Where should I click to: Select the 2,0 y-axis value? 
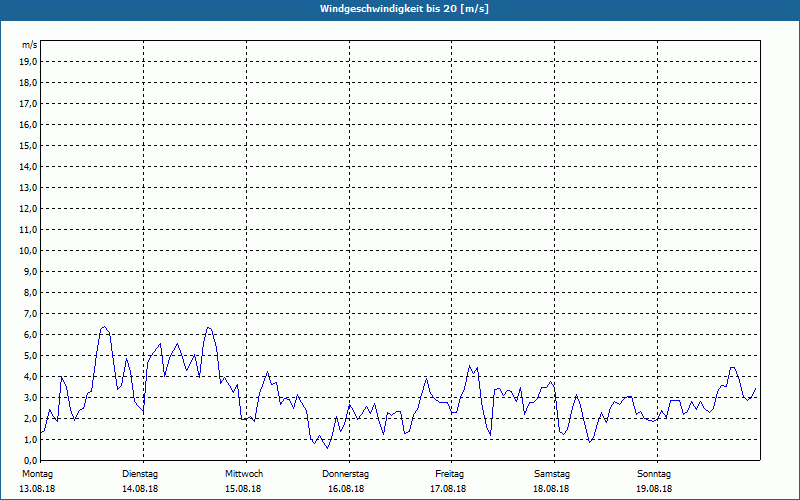[x=30, y=419]
